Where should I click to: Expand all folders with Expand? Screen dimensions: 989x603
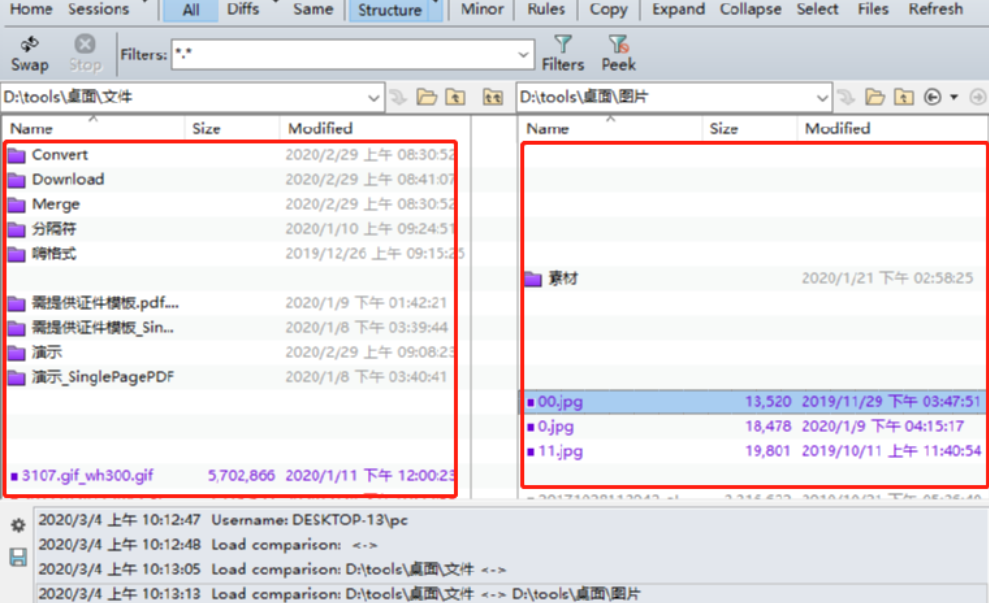[678, 9]
